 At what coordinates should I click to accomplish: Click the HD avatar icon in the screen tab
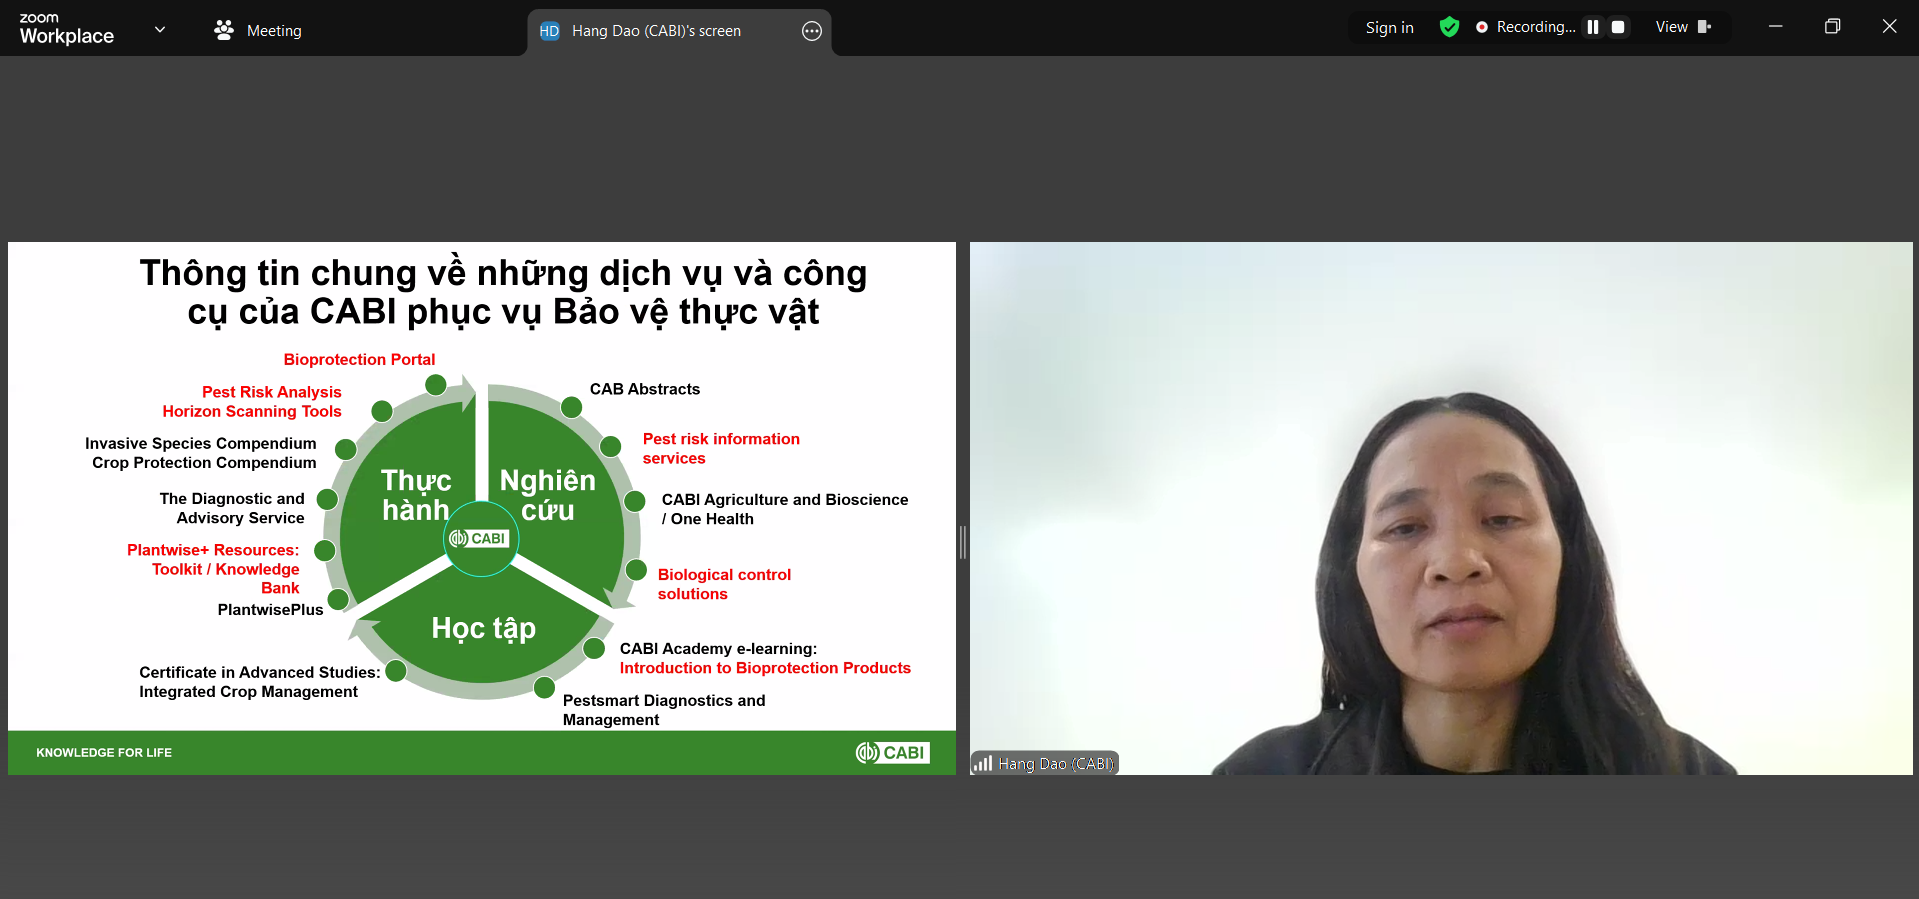[x=549, y=31]
